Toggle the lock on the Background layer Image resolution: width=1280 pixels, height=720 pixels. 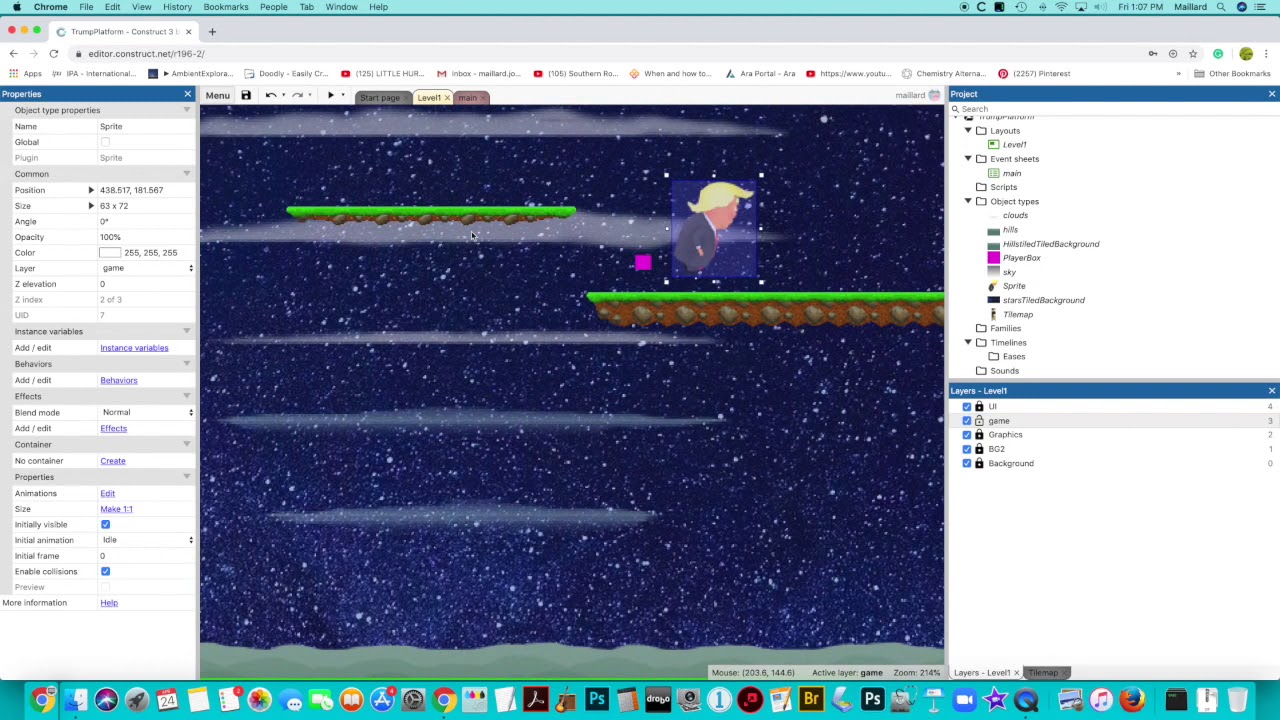point(979,463)
